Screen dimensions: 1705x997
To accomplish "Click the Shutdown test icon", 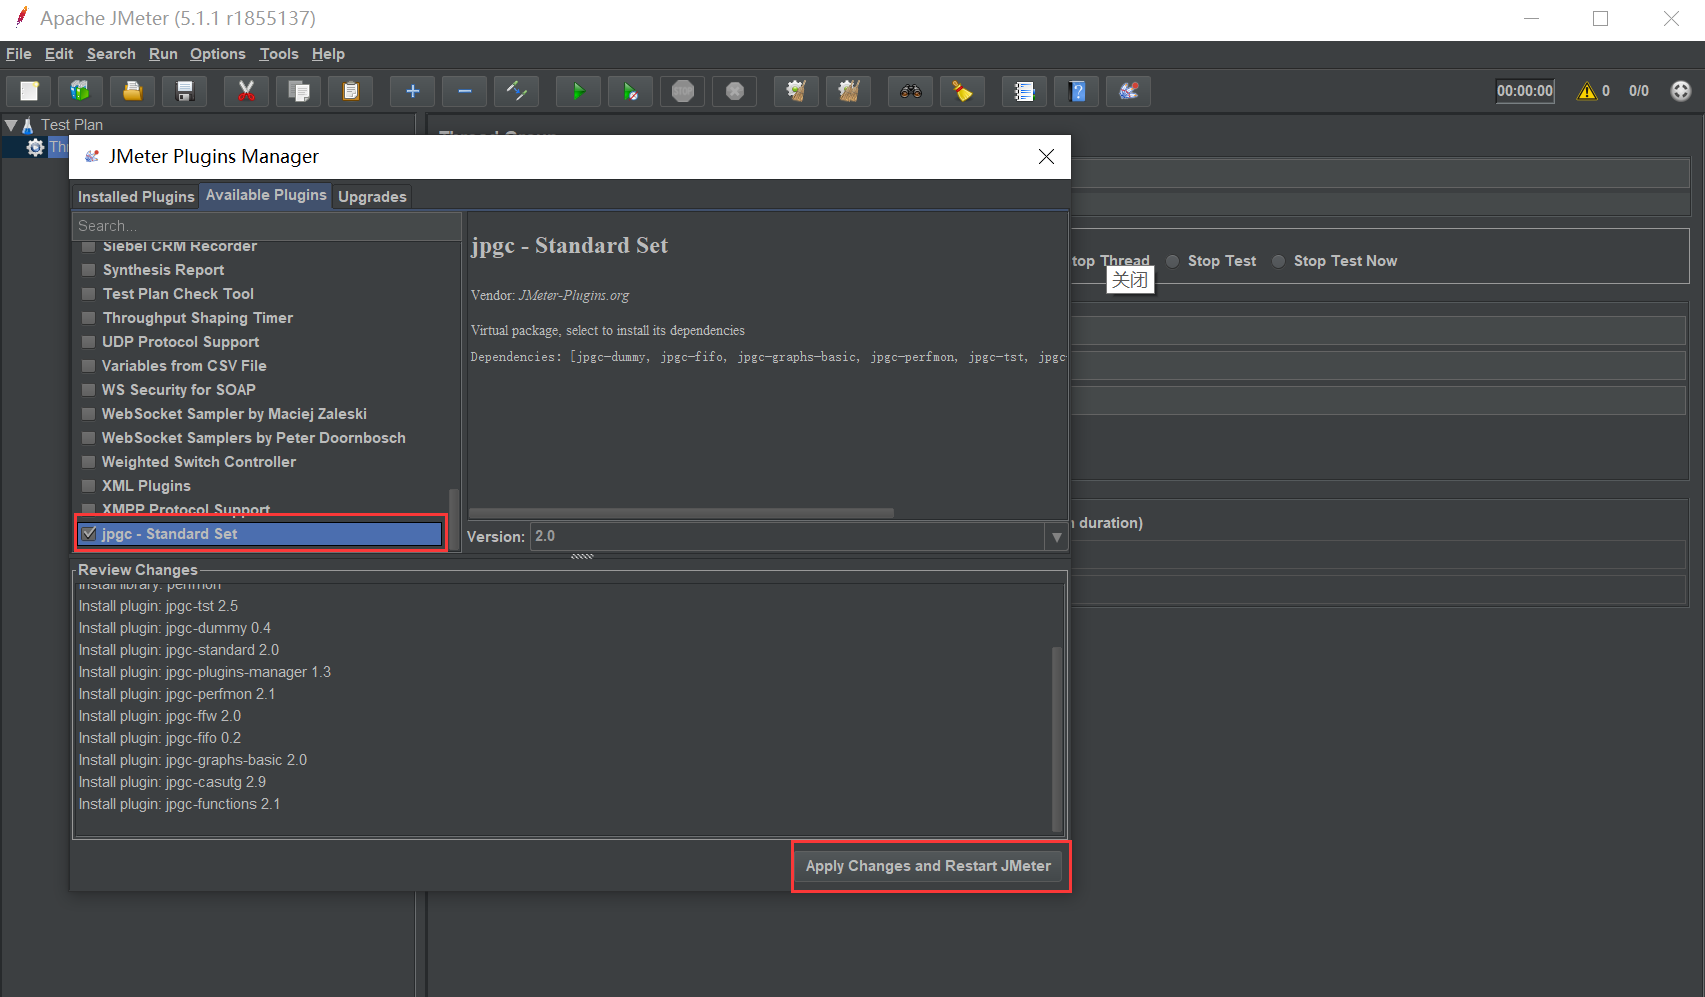I will [x=735, y=91].
